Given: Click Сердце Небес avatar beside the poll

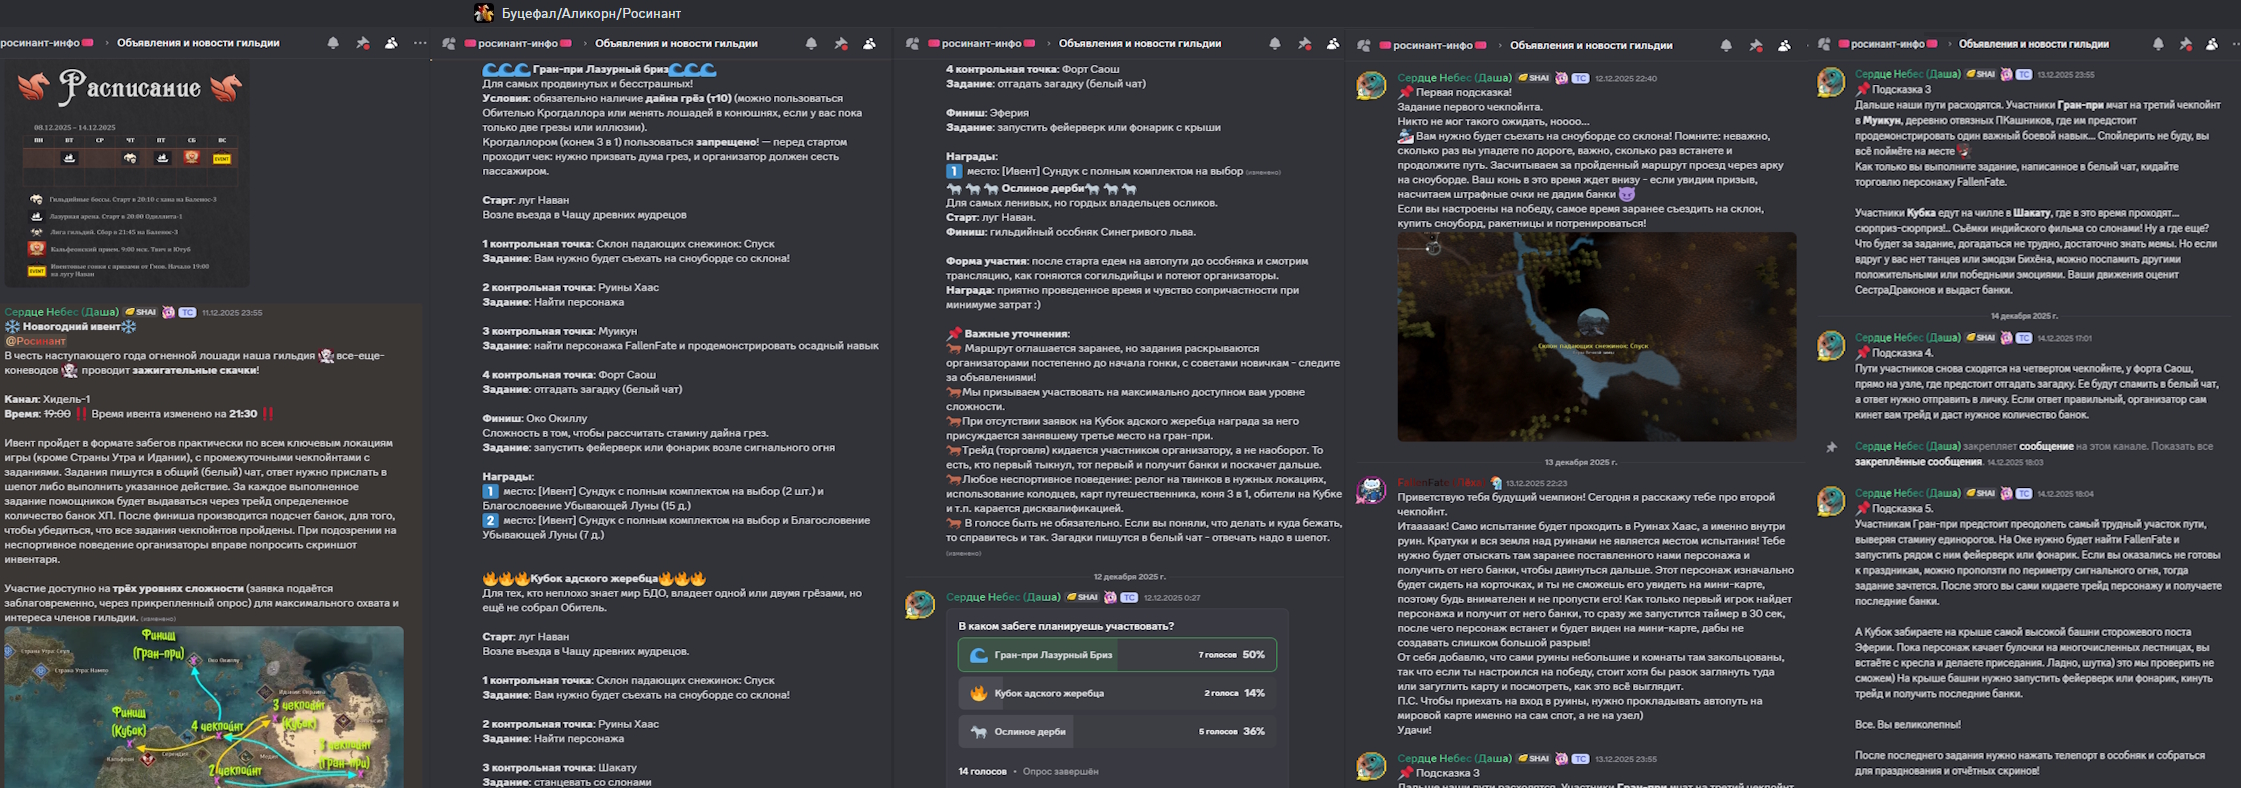Looking at the screenshot, I should point(919,604).
